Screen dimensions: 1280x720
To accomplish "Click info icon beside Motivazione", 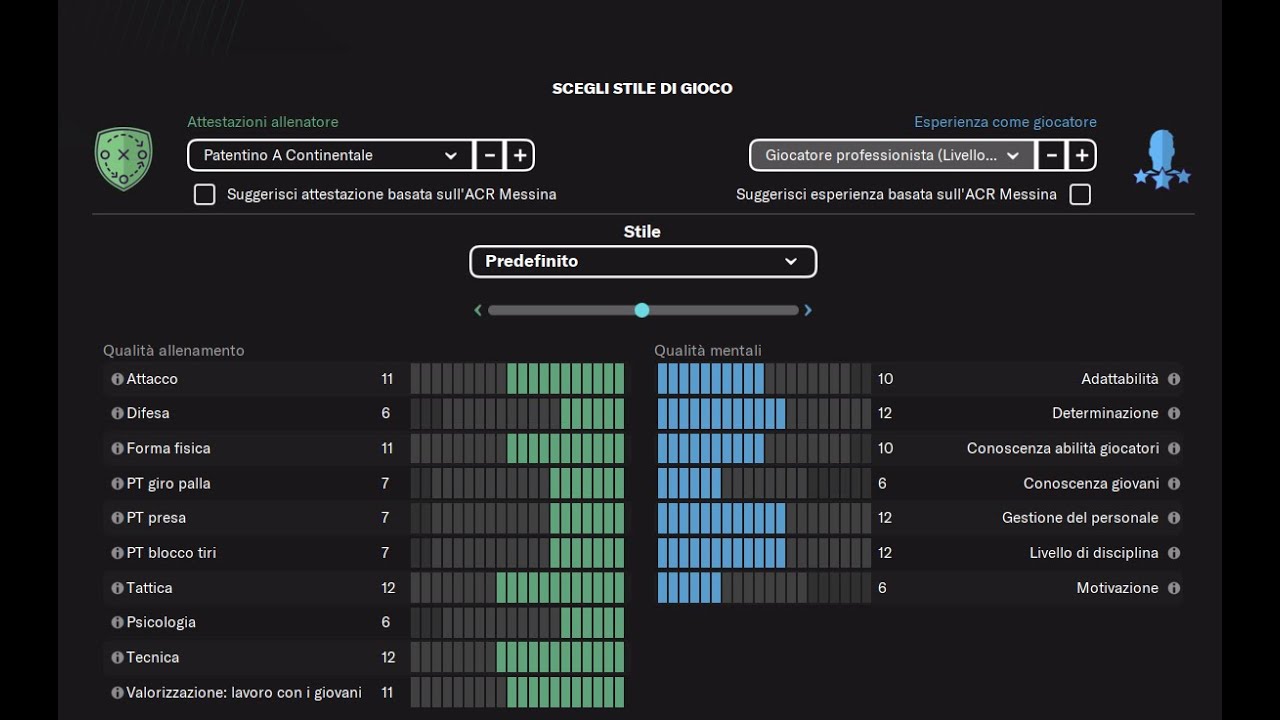I will [x=1174, y=588].
